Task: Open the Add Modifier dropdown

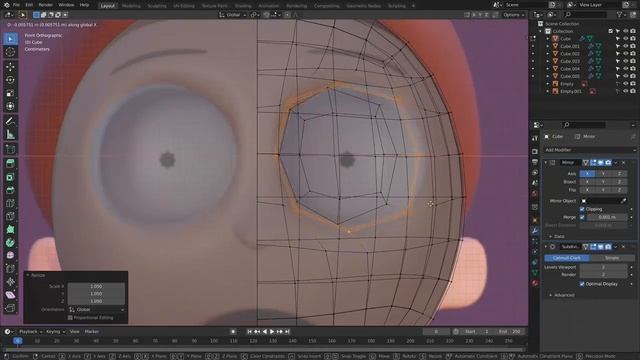Action: pos(590,150)
